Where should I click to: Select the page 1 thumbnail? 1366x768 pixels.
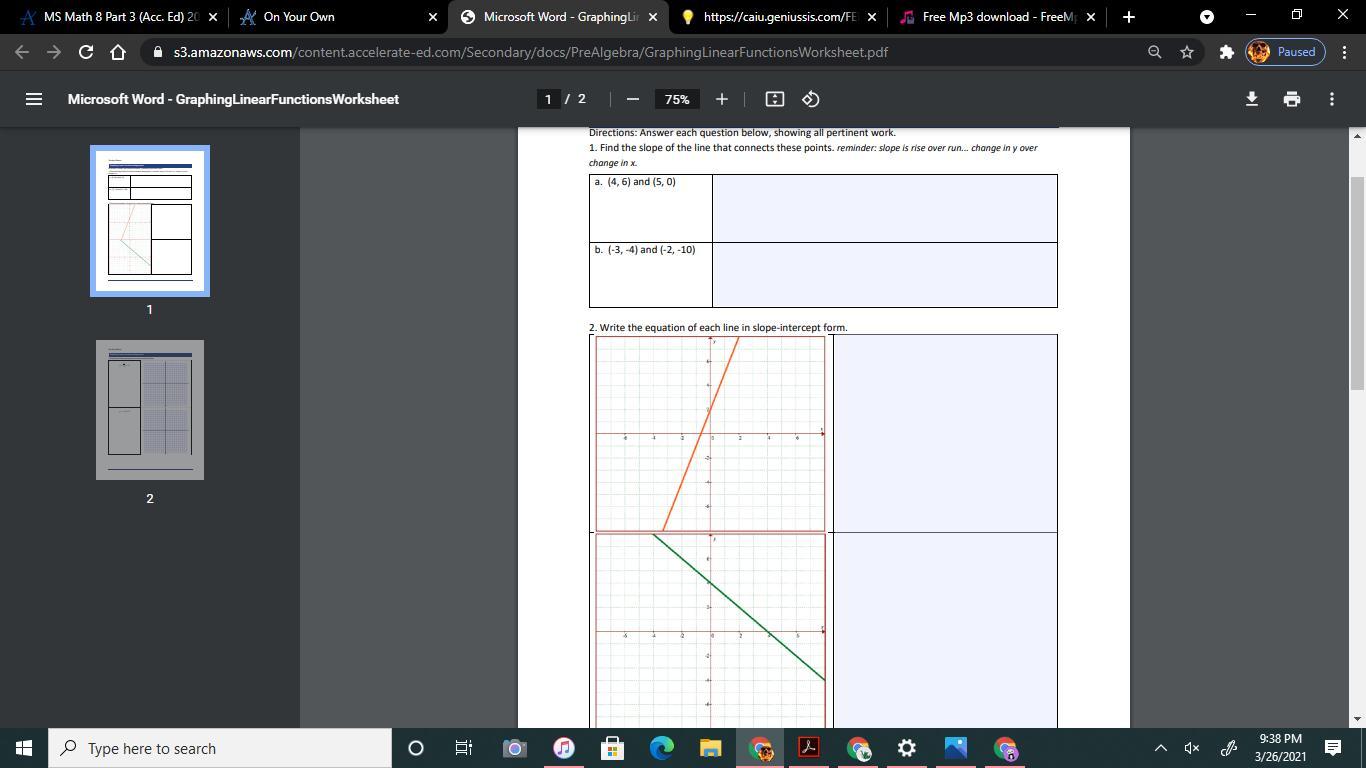pyautogui.click(x=150, y=221)
